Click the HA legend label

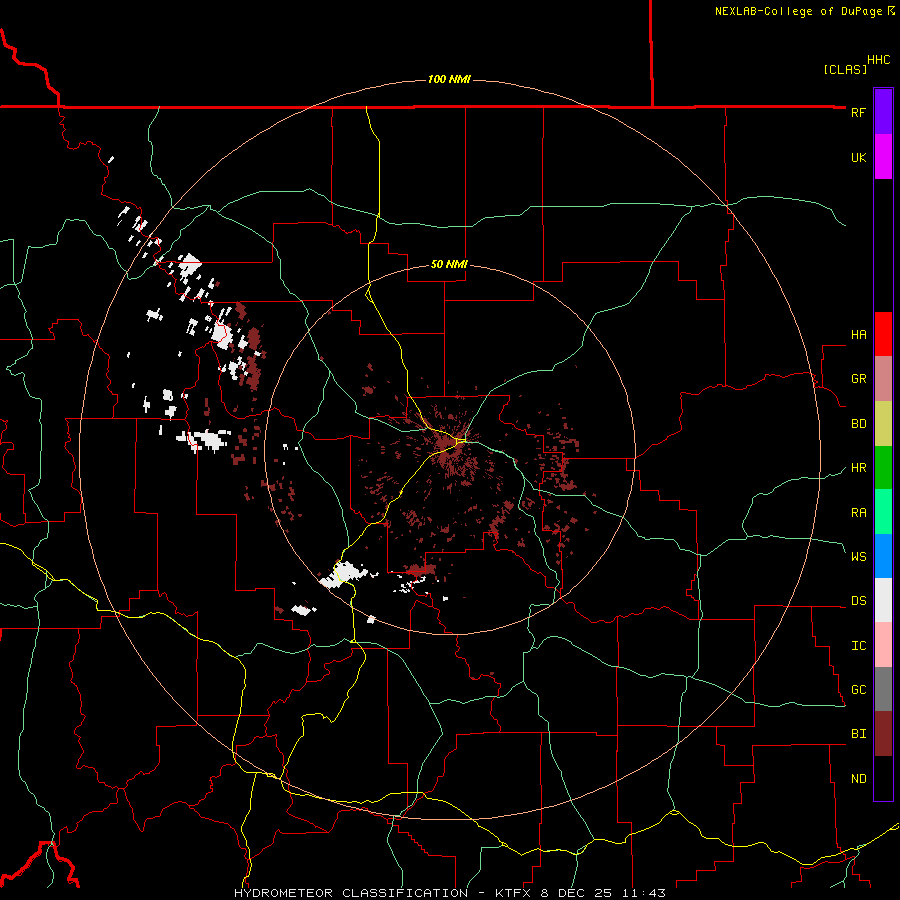coord(858,335)
